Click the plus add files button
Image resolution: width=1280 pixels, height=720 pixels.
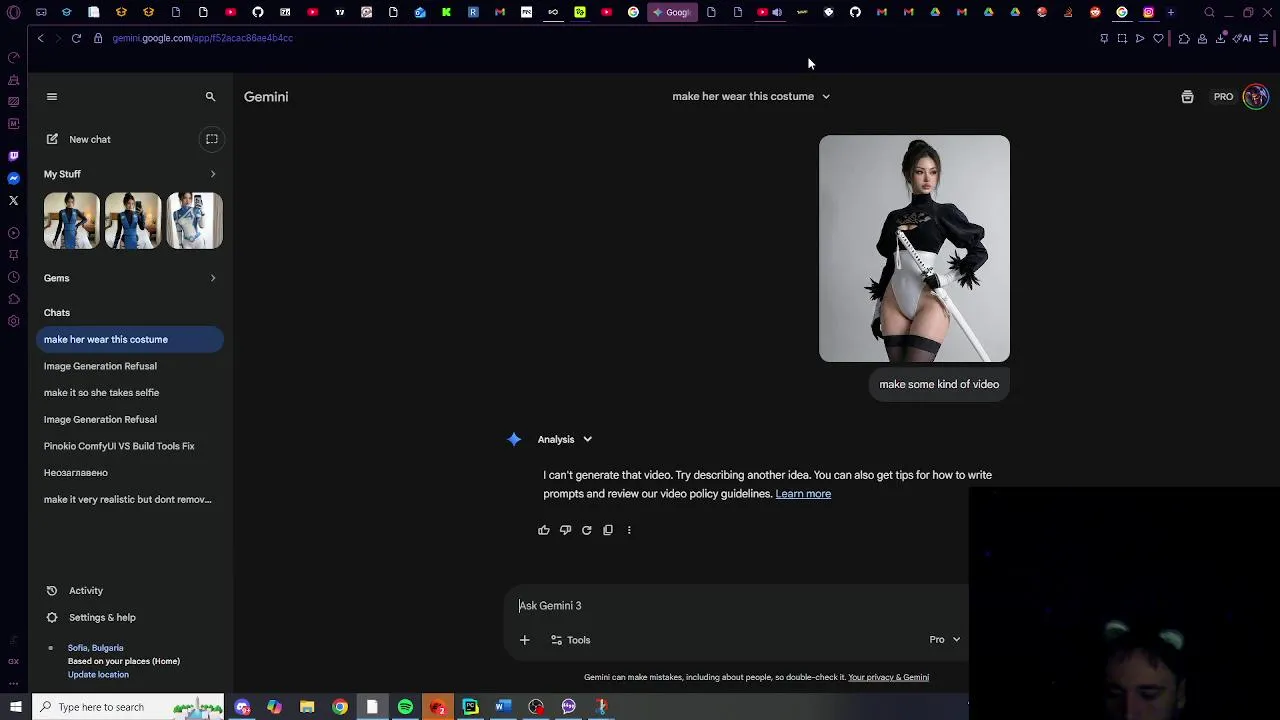(524, 640)
